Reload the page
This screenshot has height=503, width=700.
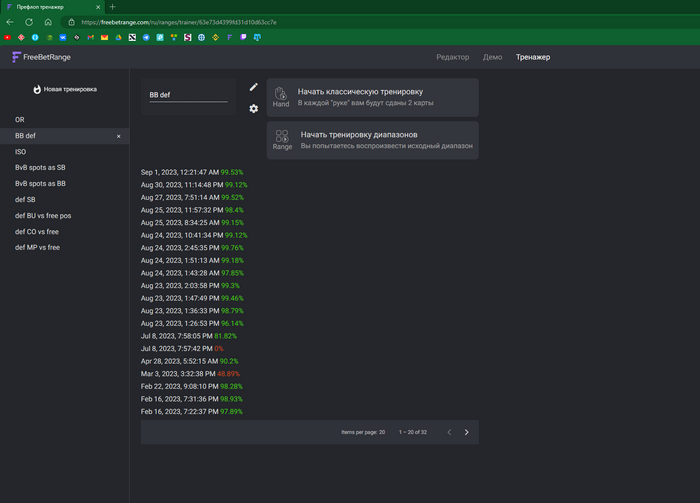point(29,22)
